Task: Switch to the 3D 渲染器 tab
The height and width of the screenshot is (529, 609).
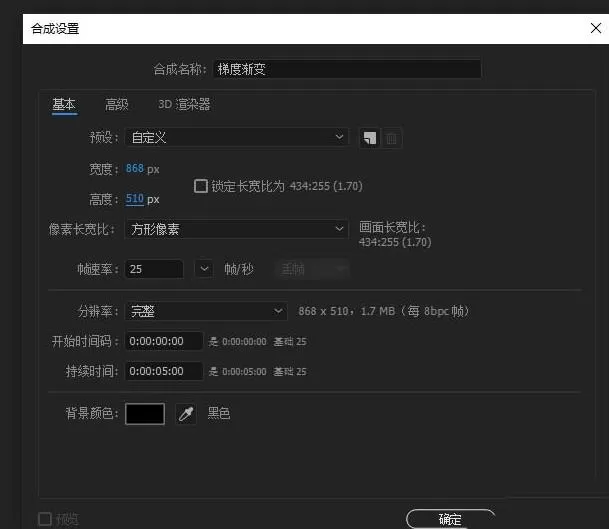Action: (184, 104)
